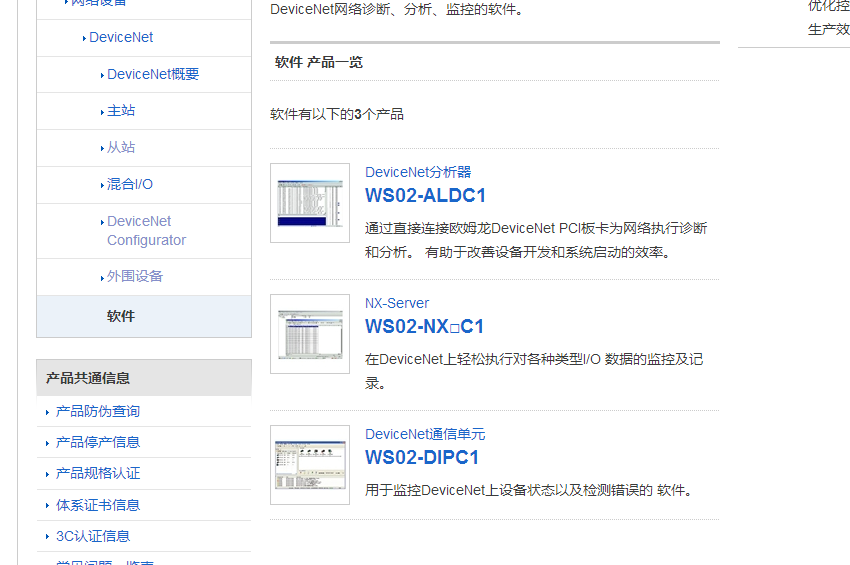This screenshot has width=850, height=565.
Task: Click the WS02-NX□C1 product title link
Action: 424,326
